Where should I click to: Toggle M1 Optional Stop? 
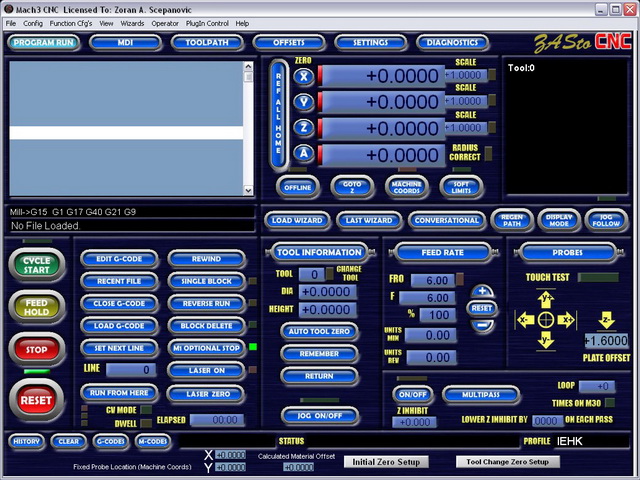point(206,348)
